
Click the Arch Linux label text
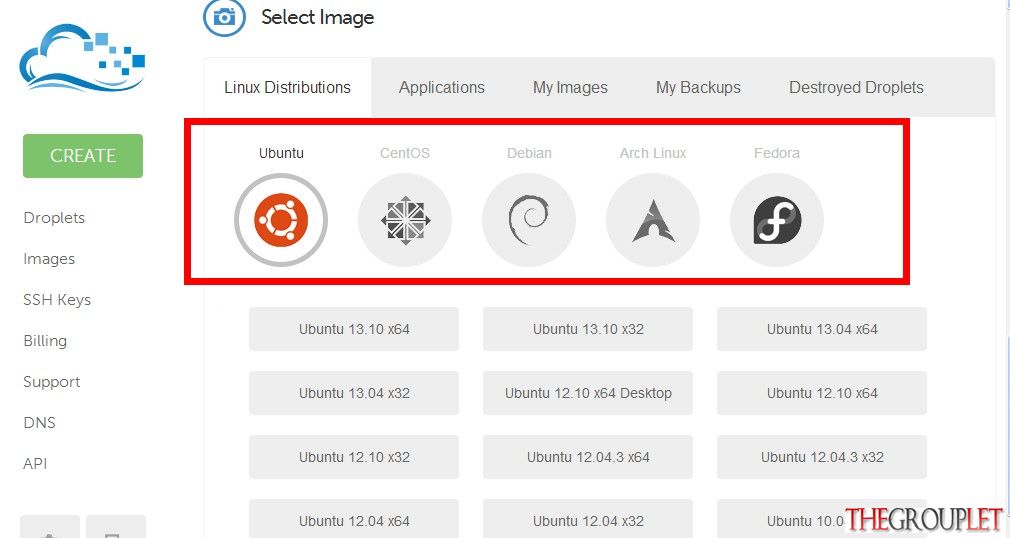[653, 153]
